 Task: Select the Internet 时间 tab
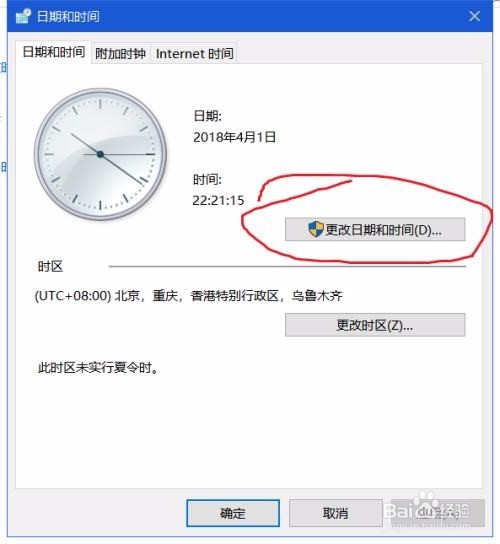[x=194, y=54]
